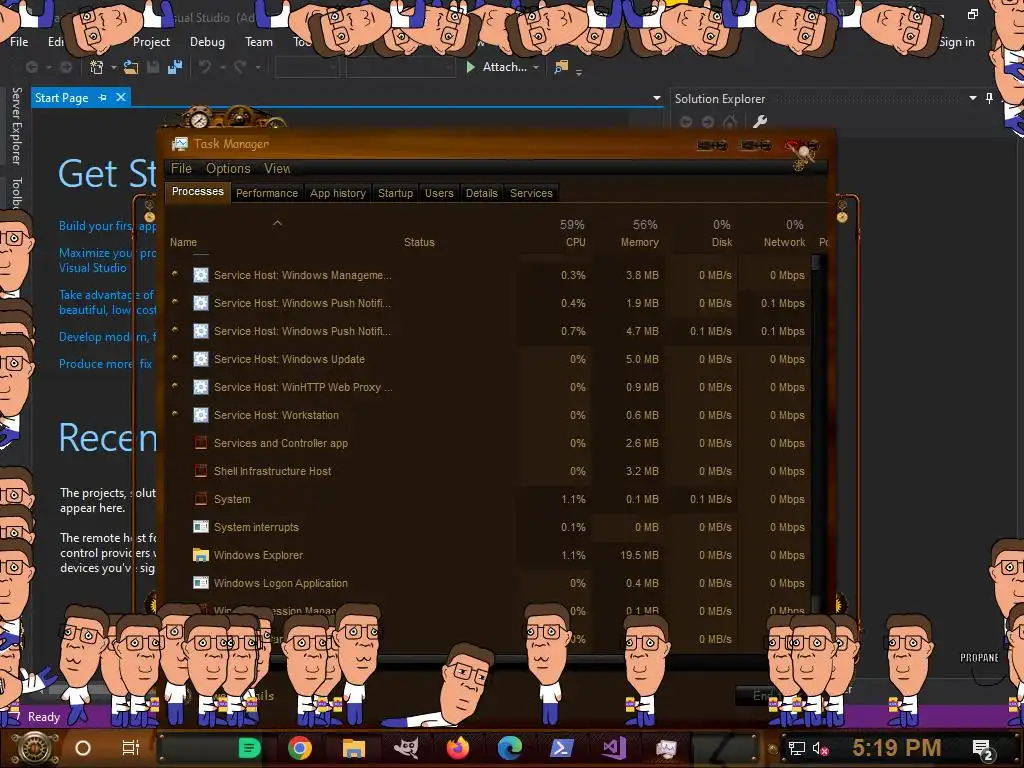The height and width of the screenshot is (768, 1024).
Task: Click Save All icon in toolbar
Action: (174, 67)
